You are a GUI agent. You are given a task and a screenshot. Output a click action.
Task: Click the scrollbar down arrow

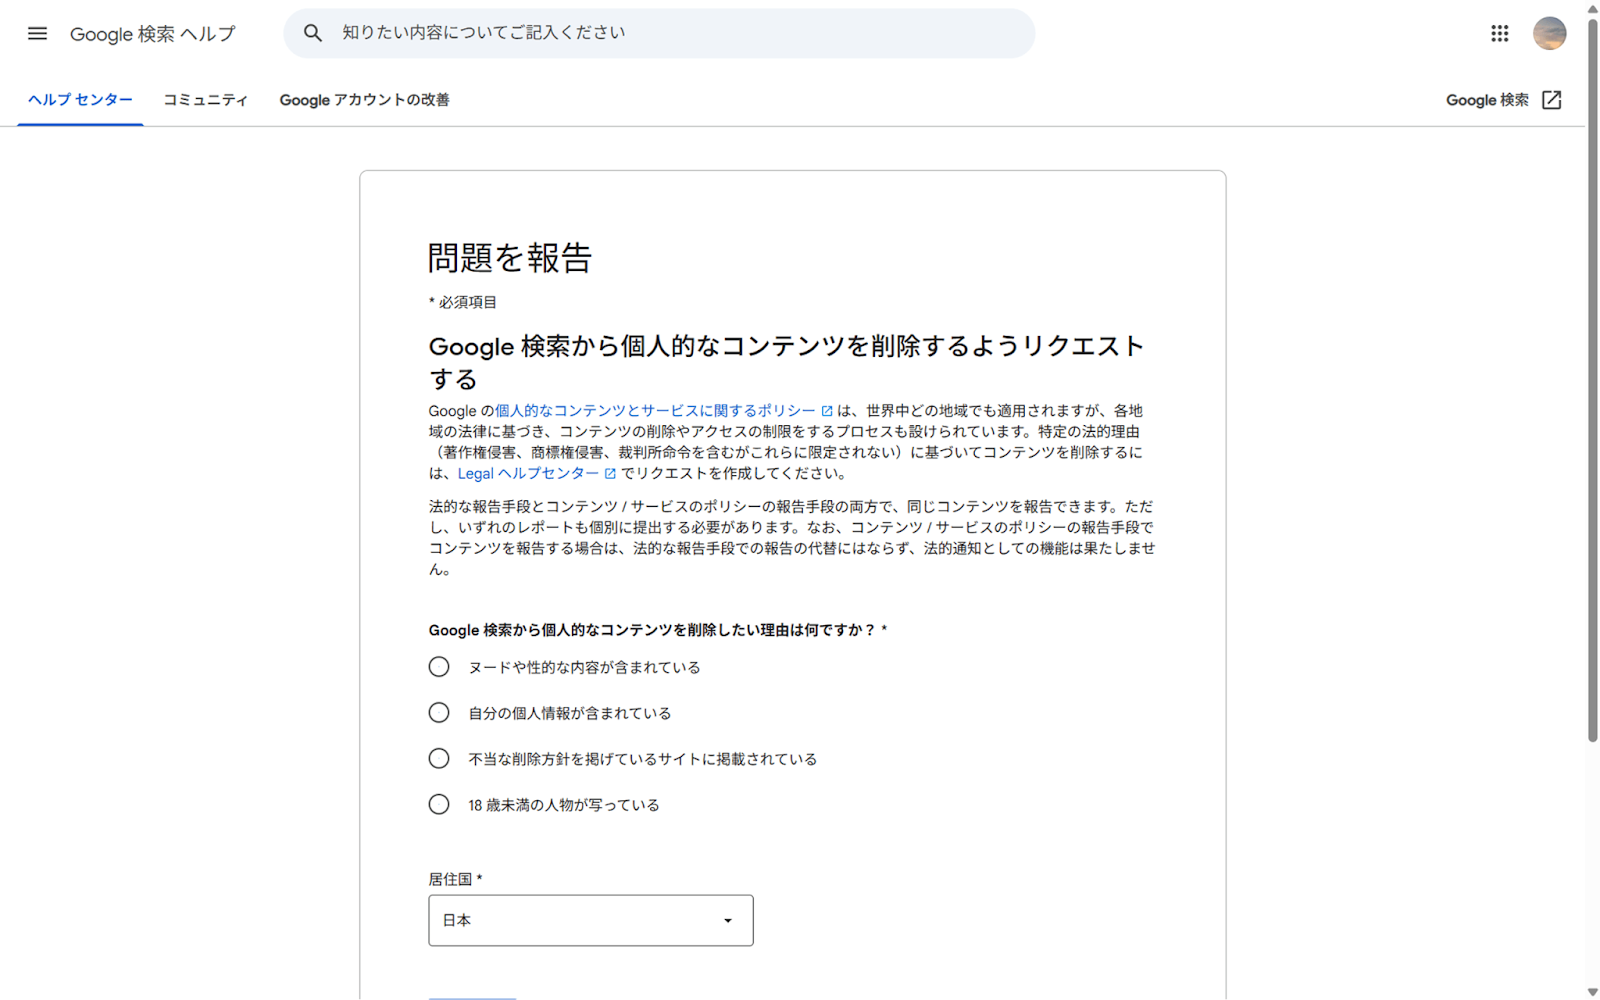pos(1592,990)
